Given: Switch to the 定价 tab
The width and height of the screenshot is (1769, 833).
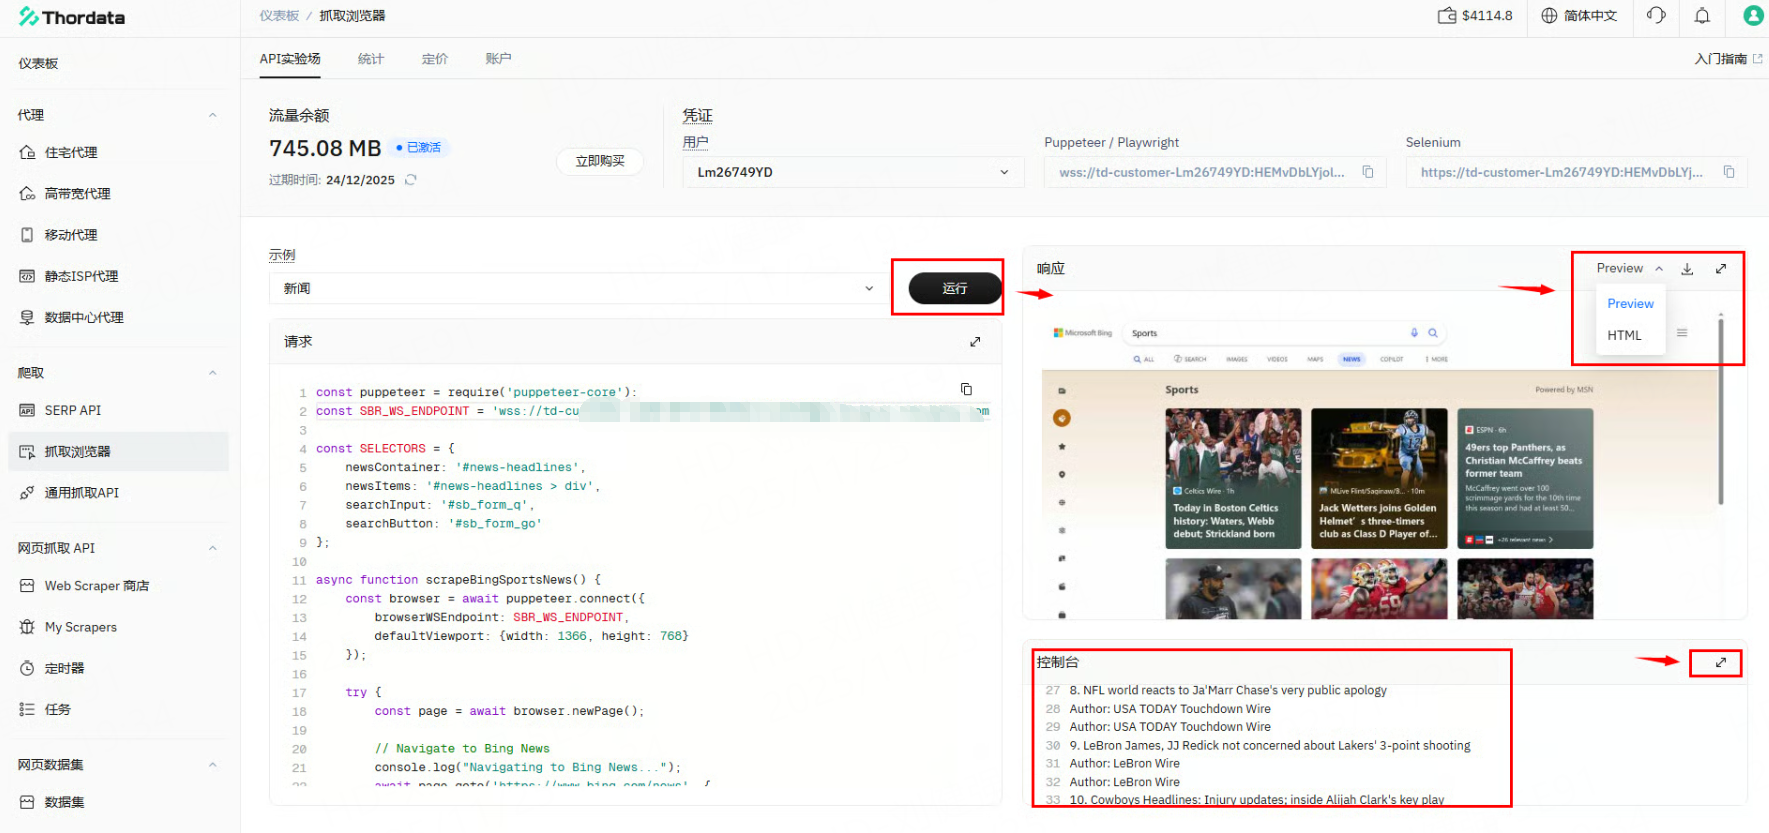Looking at the screenshot, I should (x=434, y=59).
